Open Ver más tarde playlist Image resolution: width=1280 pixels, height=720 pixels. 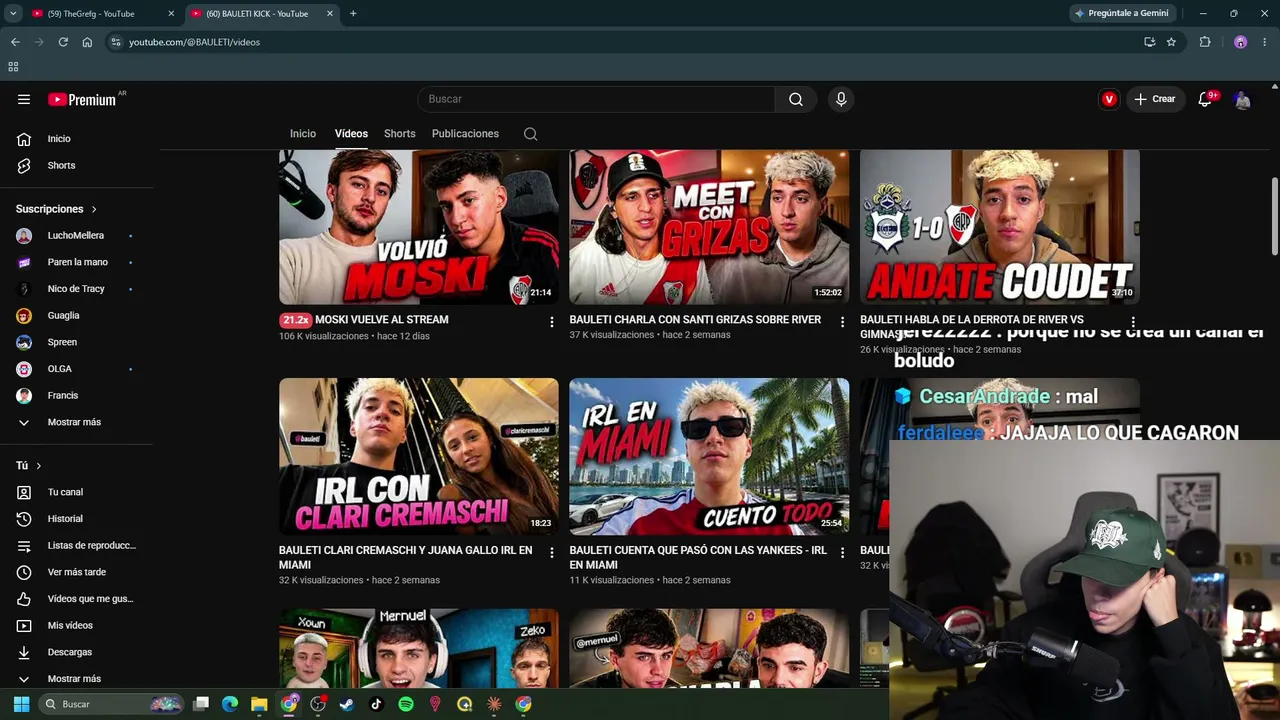76,572
